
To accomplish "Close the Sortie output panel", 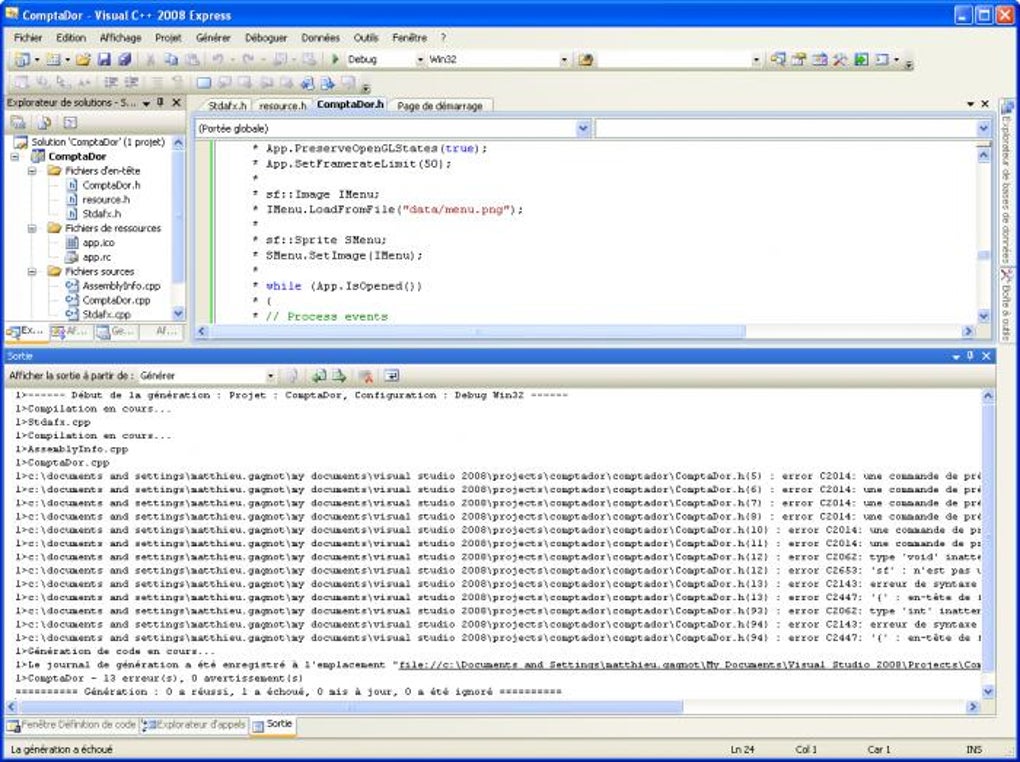I will pos(986,356).
